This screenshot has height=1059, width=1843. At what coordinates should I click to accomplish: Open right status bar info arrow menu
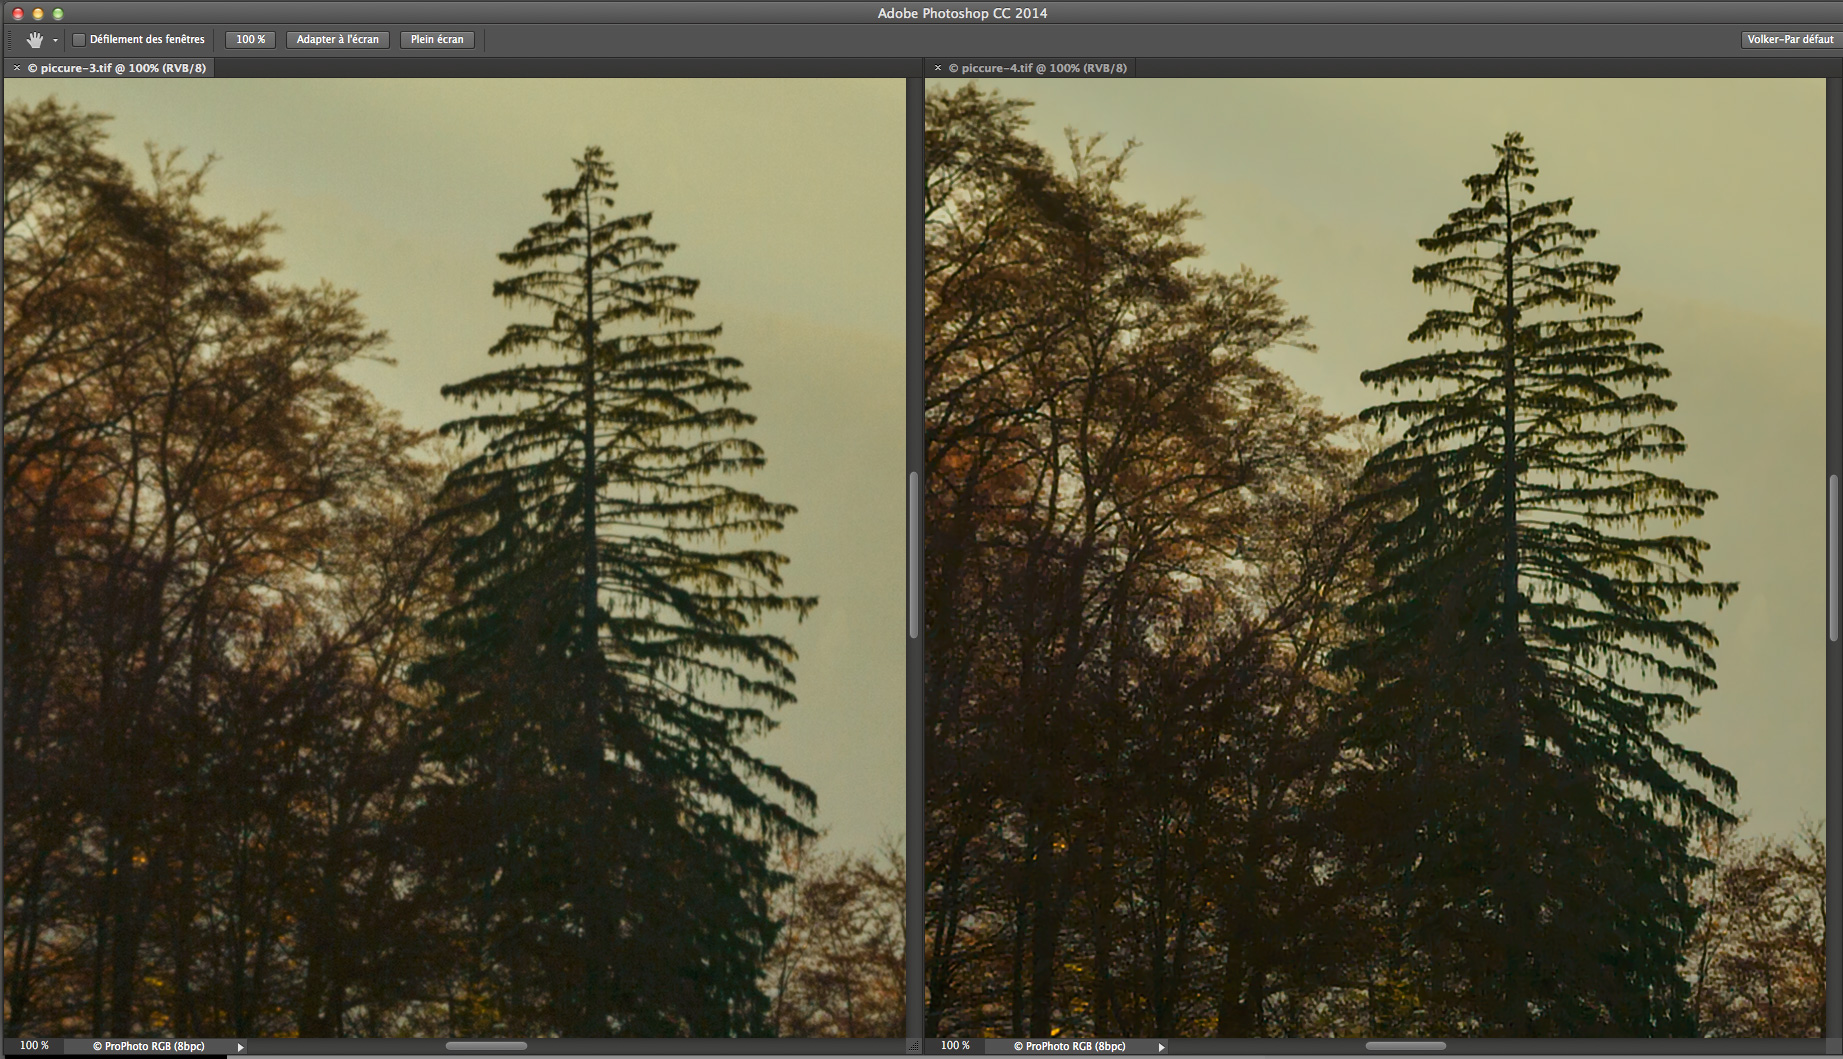tap(1161, 1047)
